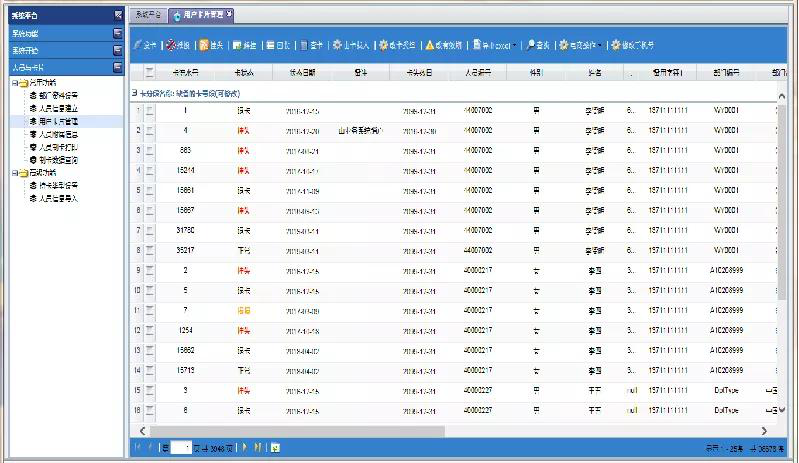Tick the checkbox for row 1
Screen dimensions: 799x463
click(150, 111)
